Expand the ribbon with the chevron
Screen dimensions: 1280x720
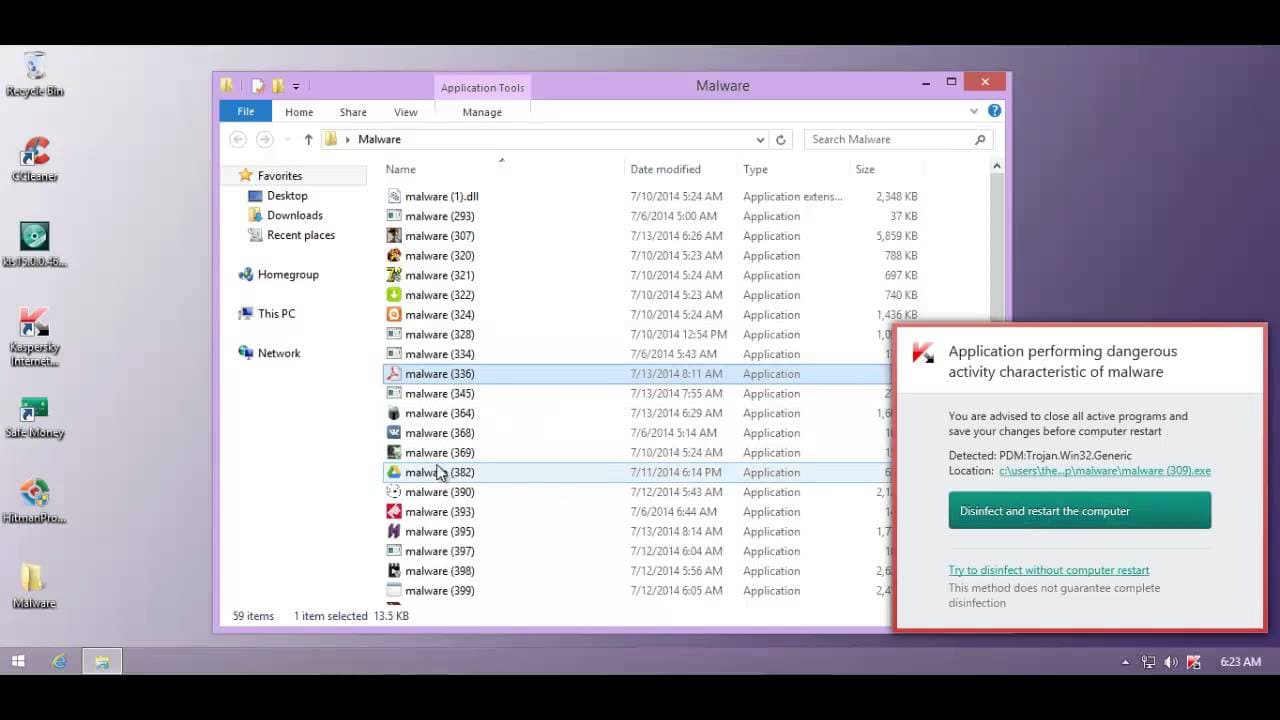coord(975,111)
